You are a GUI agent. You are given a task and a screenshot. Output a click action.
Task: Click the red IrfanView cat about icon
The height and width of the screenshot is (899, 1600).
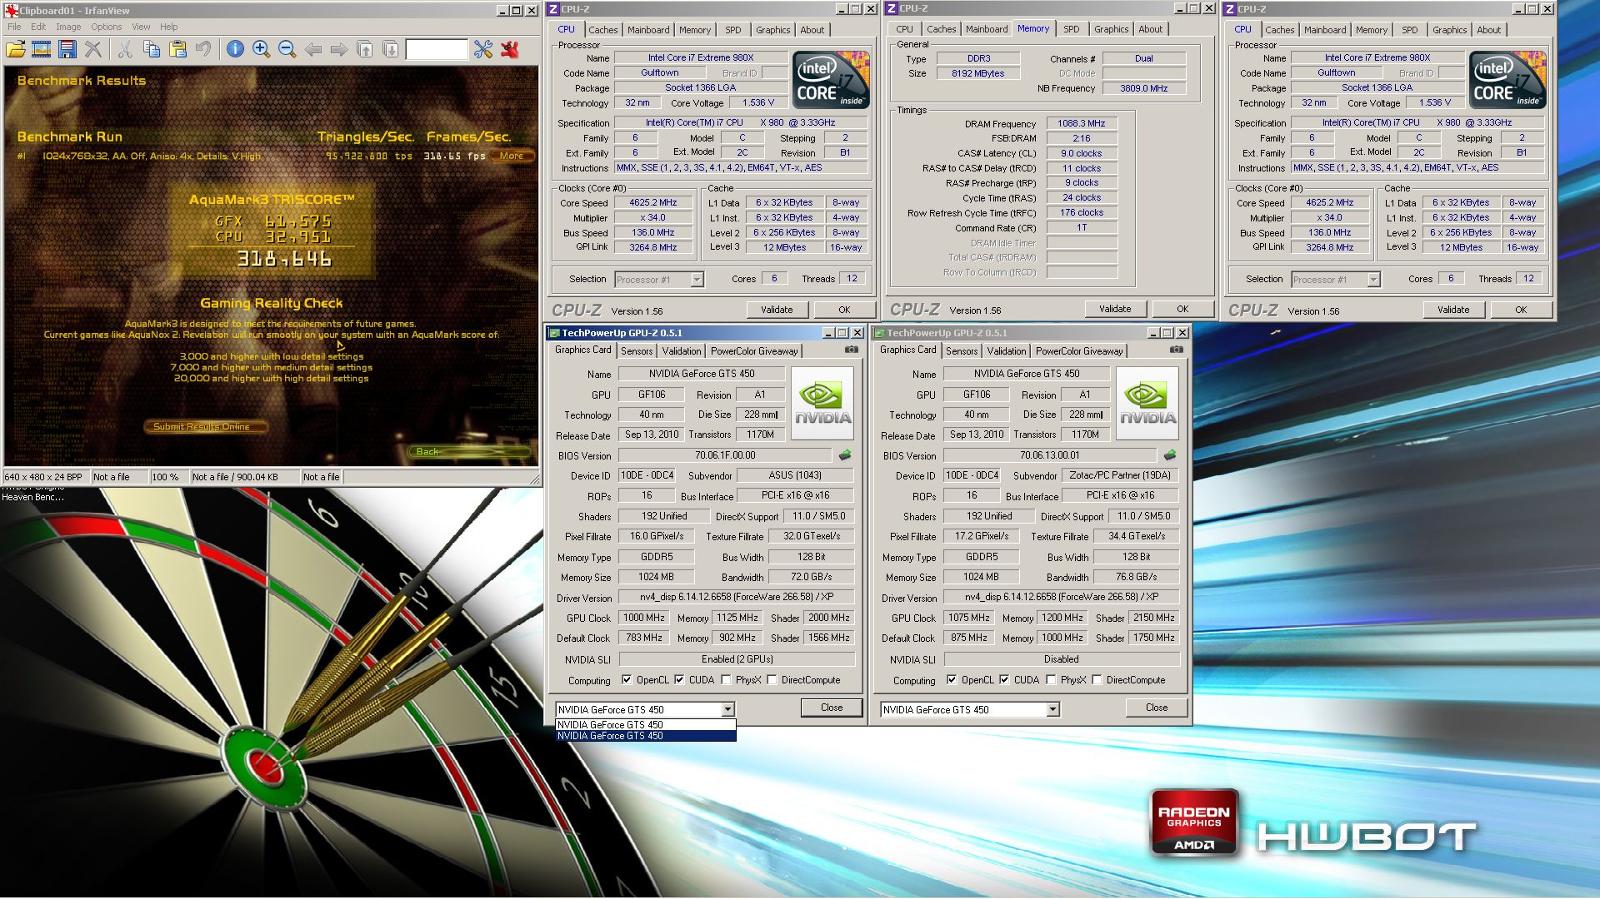tap(509, 49)
